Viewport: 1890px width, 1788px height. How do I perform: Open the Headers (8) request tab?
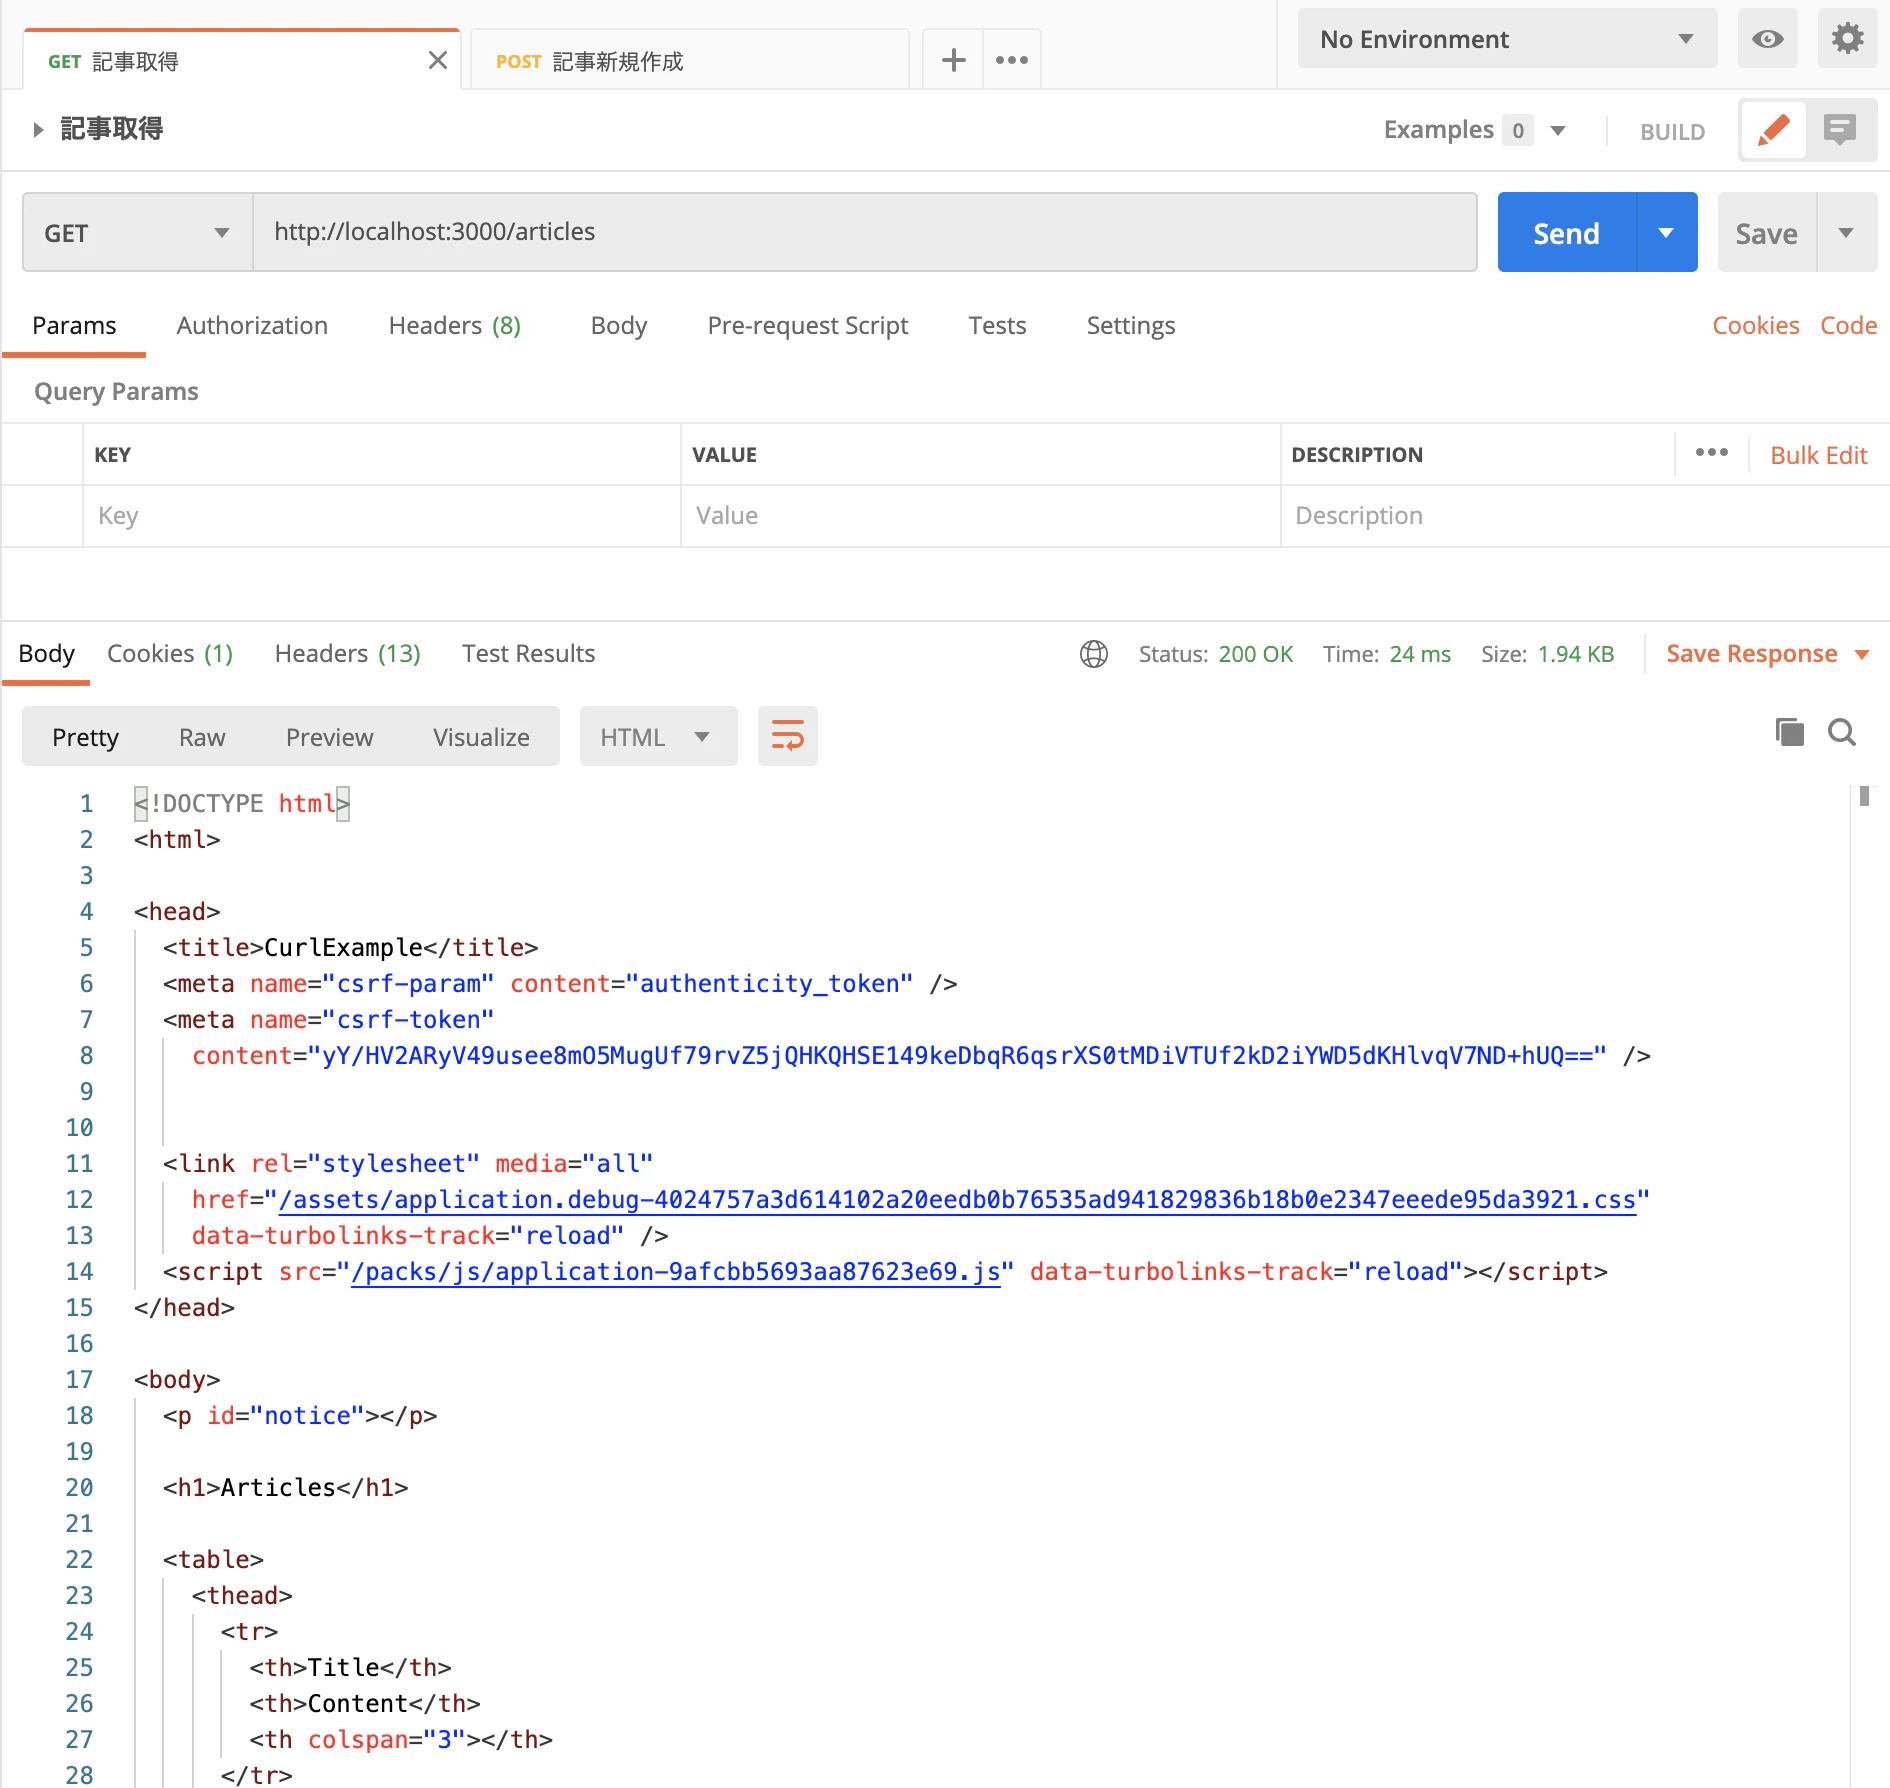pos(454,326)
